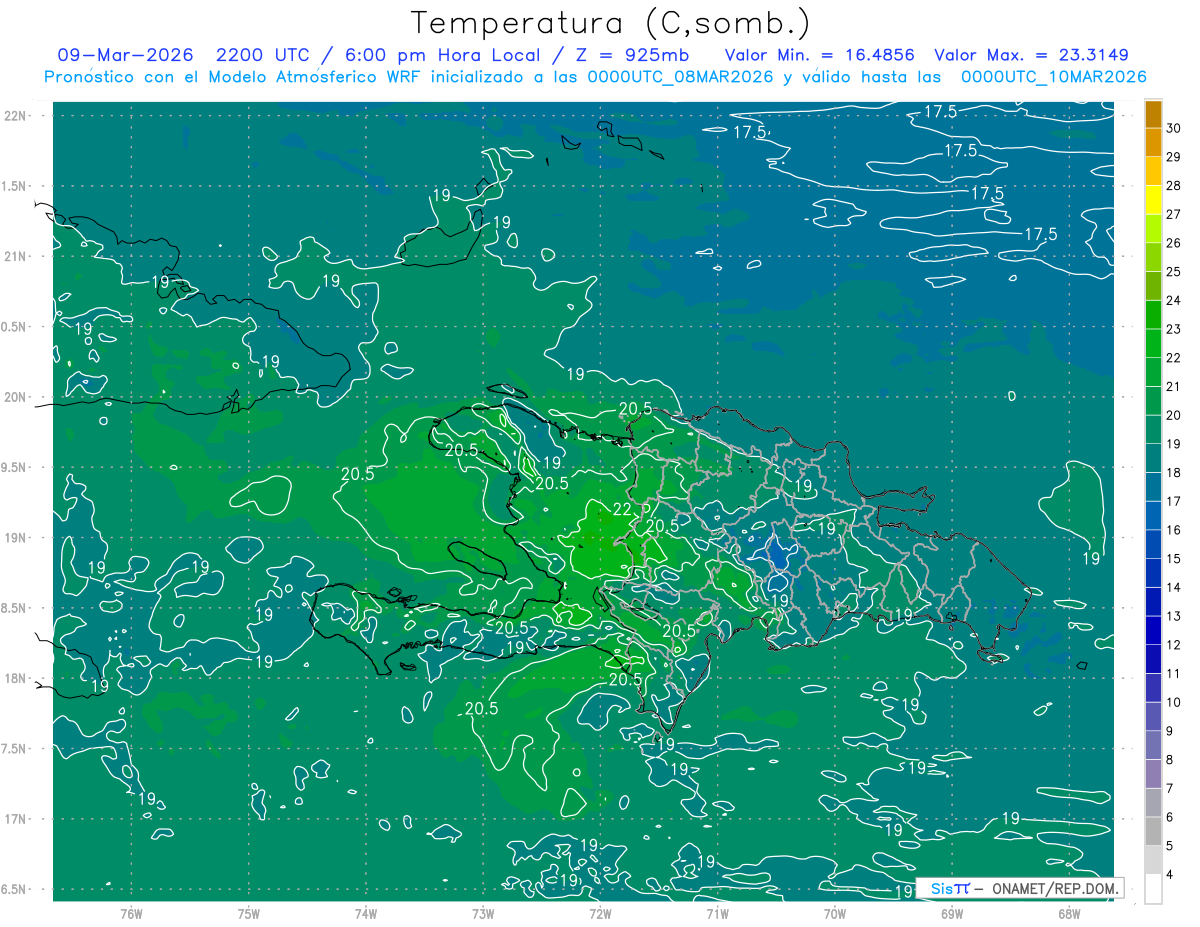
Task: Click the "Valor Max. = 23.3149" readout
Action: pyautogui.click(x=1031, y=55)
